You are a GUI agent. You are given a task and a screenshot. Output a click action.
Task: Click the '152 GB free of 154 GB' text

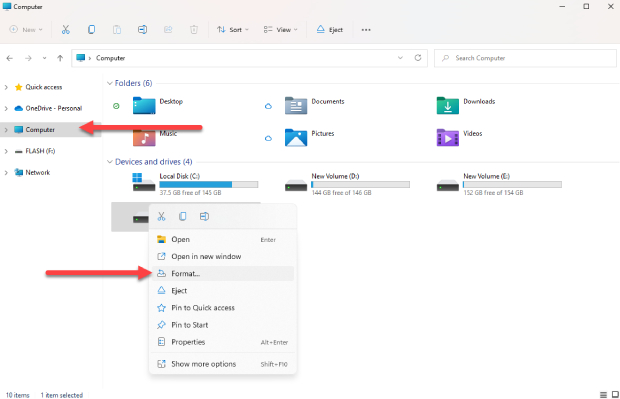coord(493,193)
